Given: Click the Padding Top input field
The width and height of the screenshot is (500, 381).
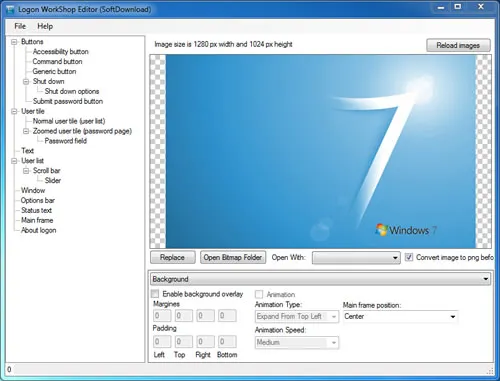Looking at the screenshot, I should coord(184,341).
